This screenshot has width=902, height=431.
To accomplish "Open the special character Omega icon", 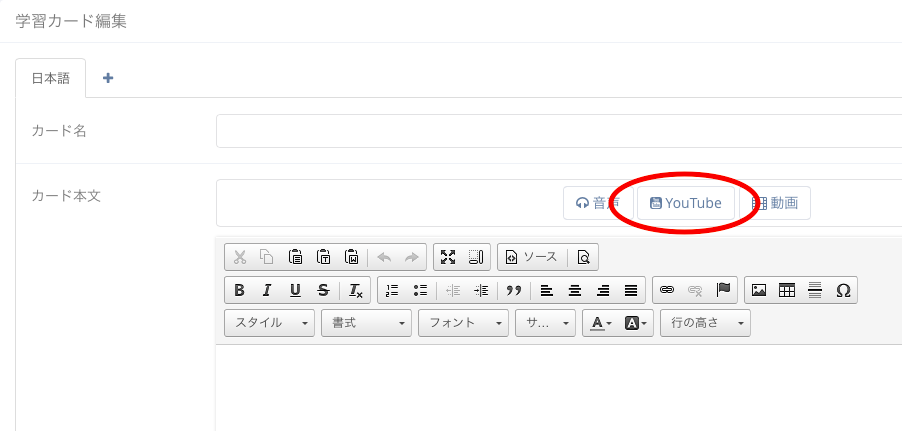I will 843,291.
